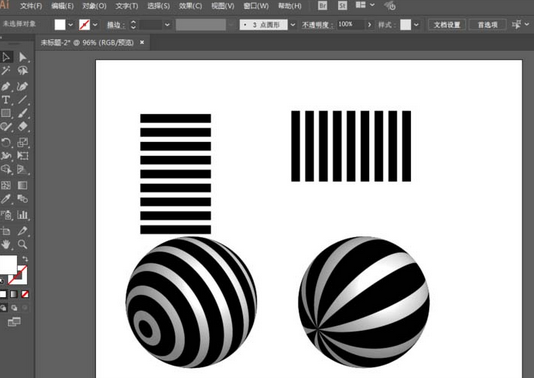Reset default fill and stroke

click(2, 281)
